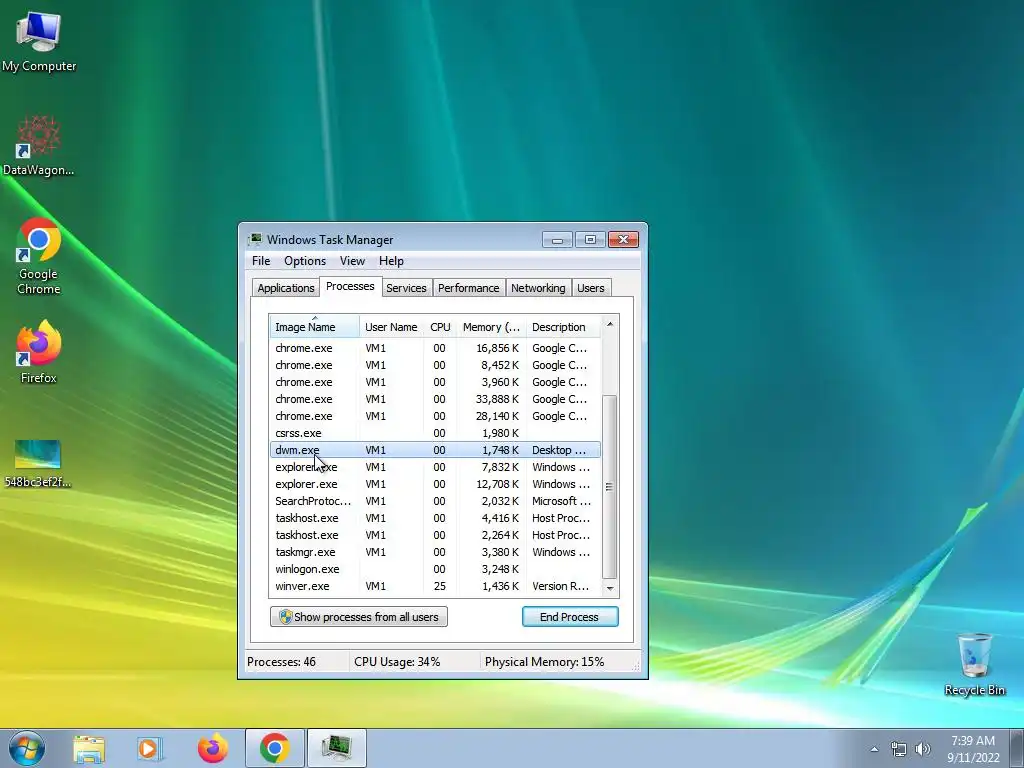Click the Task Manager taskbar button
Viewport: 1024px width, 768px height.
(x=337, y=748)
